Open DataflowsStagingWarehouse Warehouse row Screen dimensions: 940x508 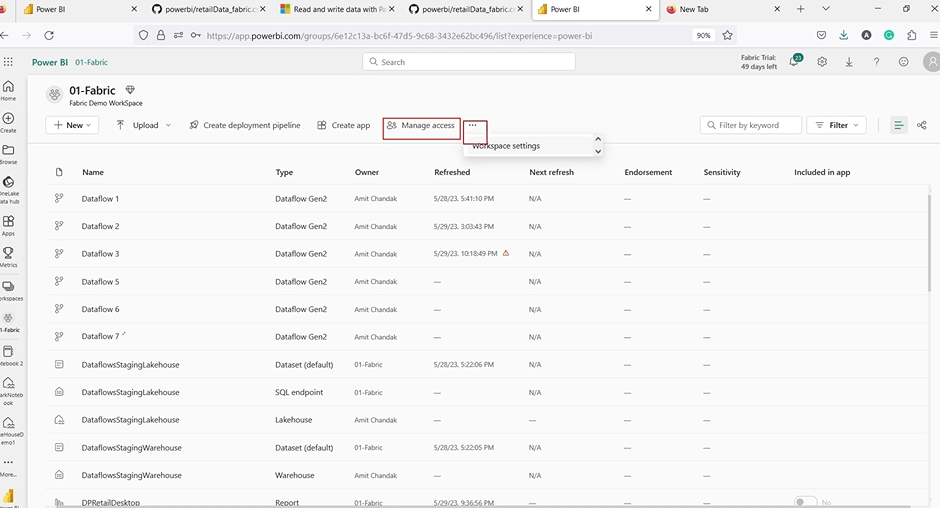[487, 475]
